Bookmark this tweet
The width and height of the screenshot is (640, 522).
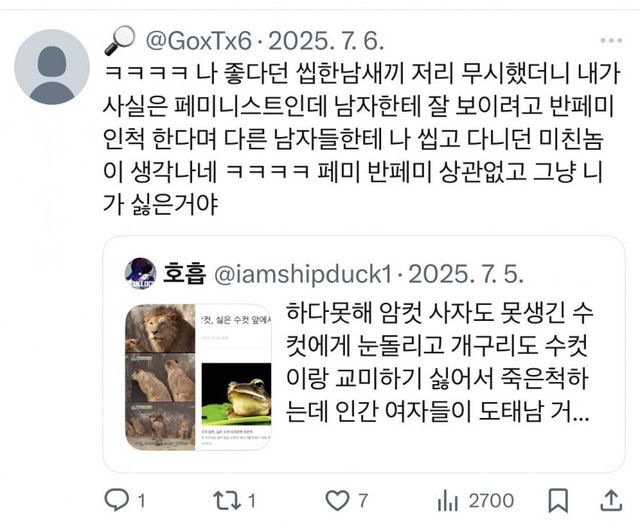pyautogui.click(x=558, y=500)
